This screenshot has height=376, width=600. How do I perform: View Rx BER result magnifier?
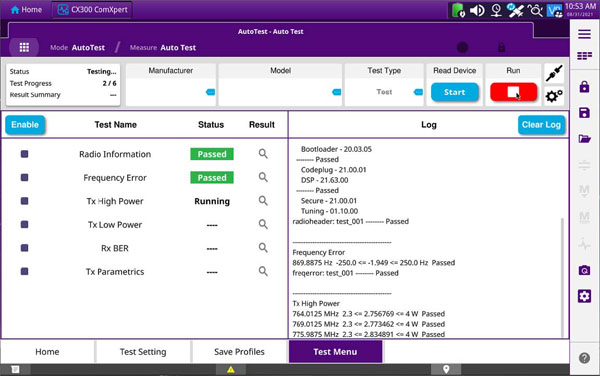[x=263, y=248]
